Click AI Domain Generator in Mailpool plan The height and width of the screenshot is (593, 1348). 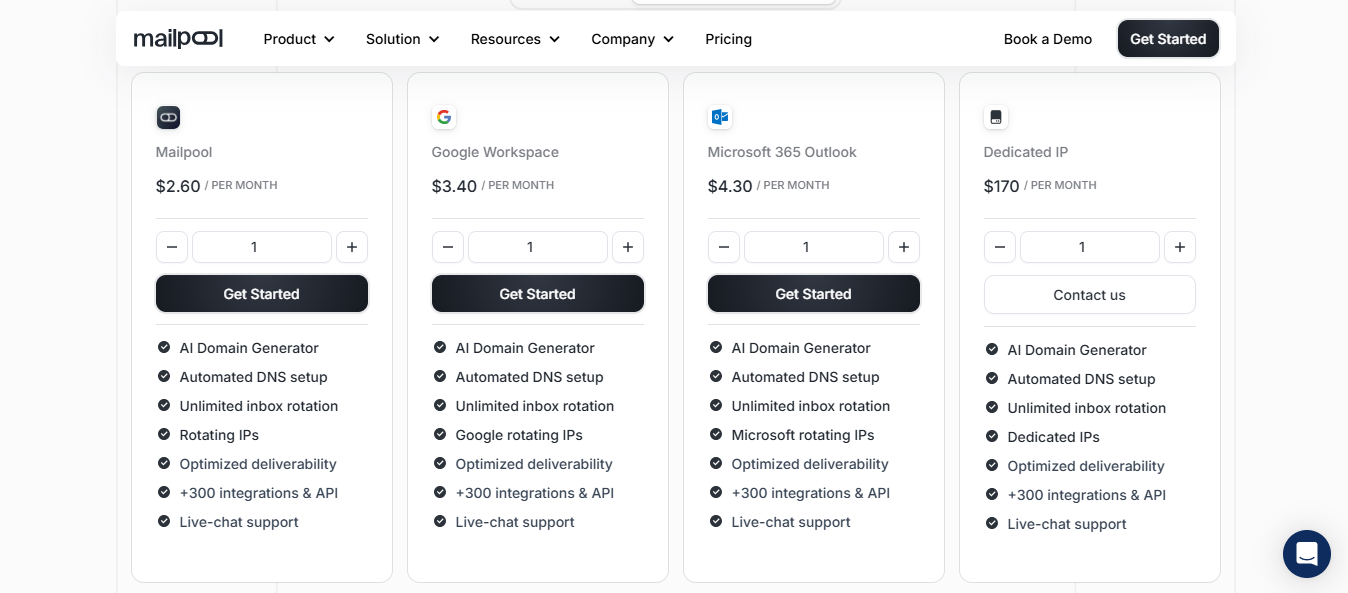tap(249, 348)
